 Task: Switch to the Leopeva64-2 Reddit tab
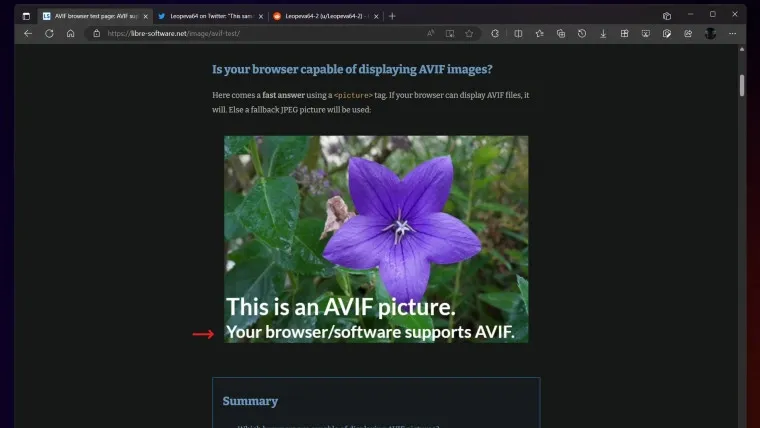tap(320, 16)
